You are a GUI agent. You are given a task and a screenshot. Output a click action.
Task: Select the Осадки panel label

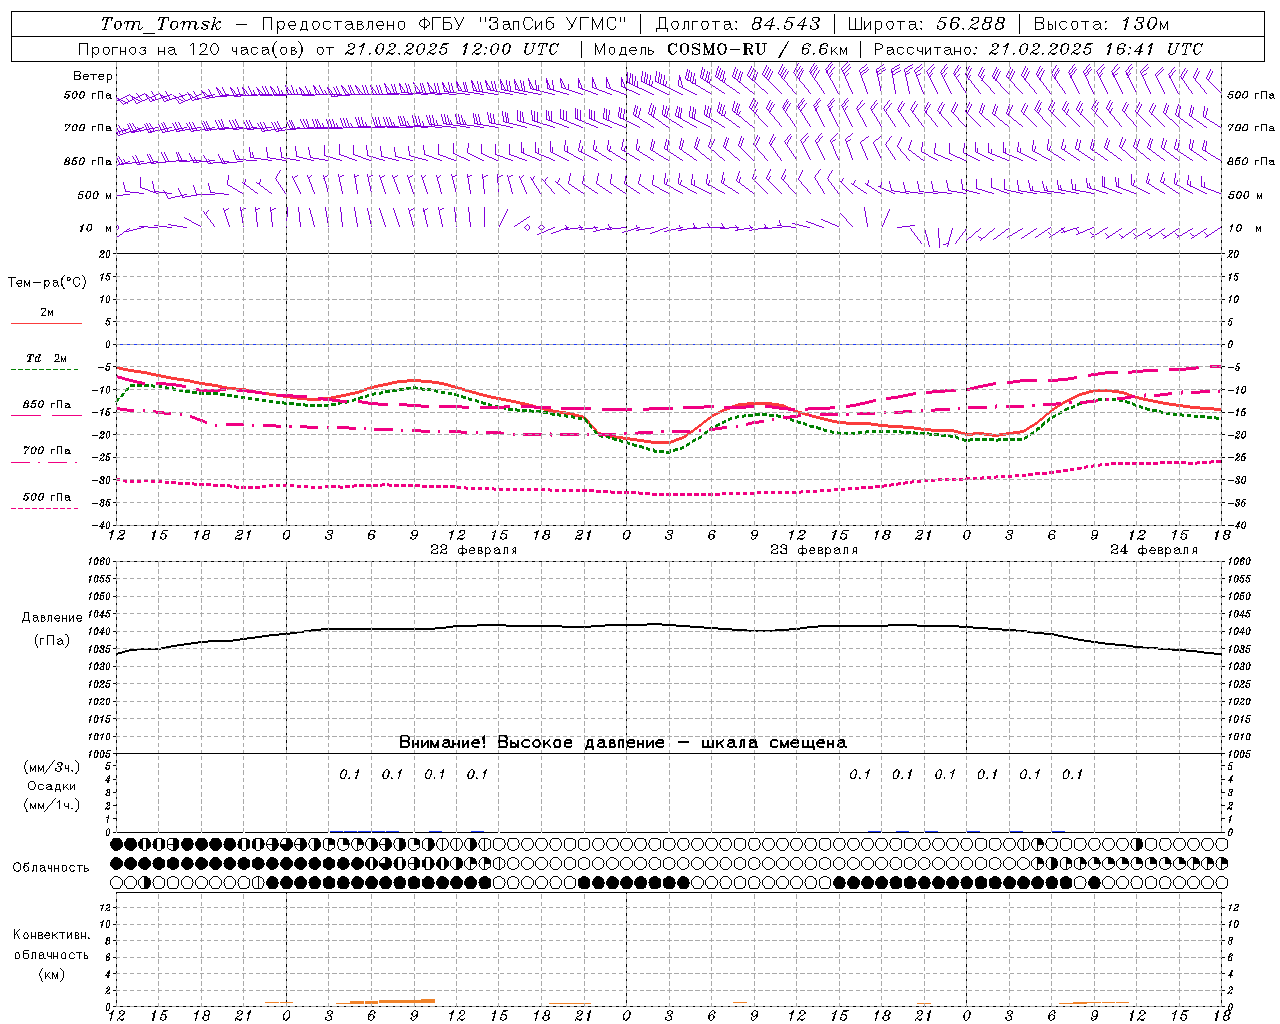coord(52,786)
